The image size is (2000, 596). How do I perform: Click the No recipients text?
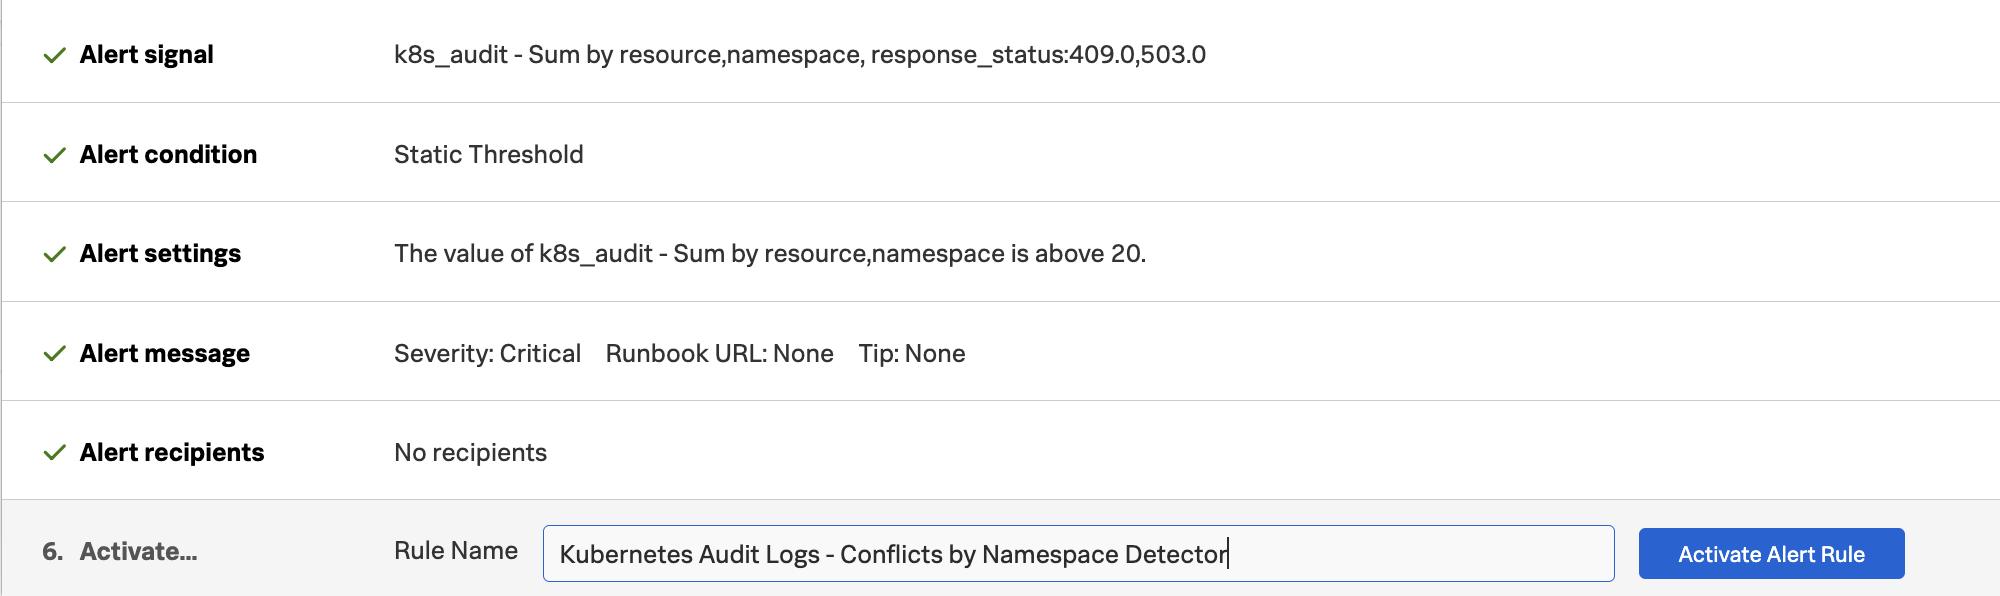pos(470,453)
